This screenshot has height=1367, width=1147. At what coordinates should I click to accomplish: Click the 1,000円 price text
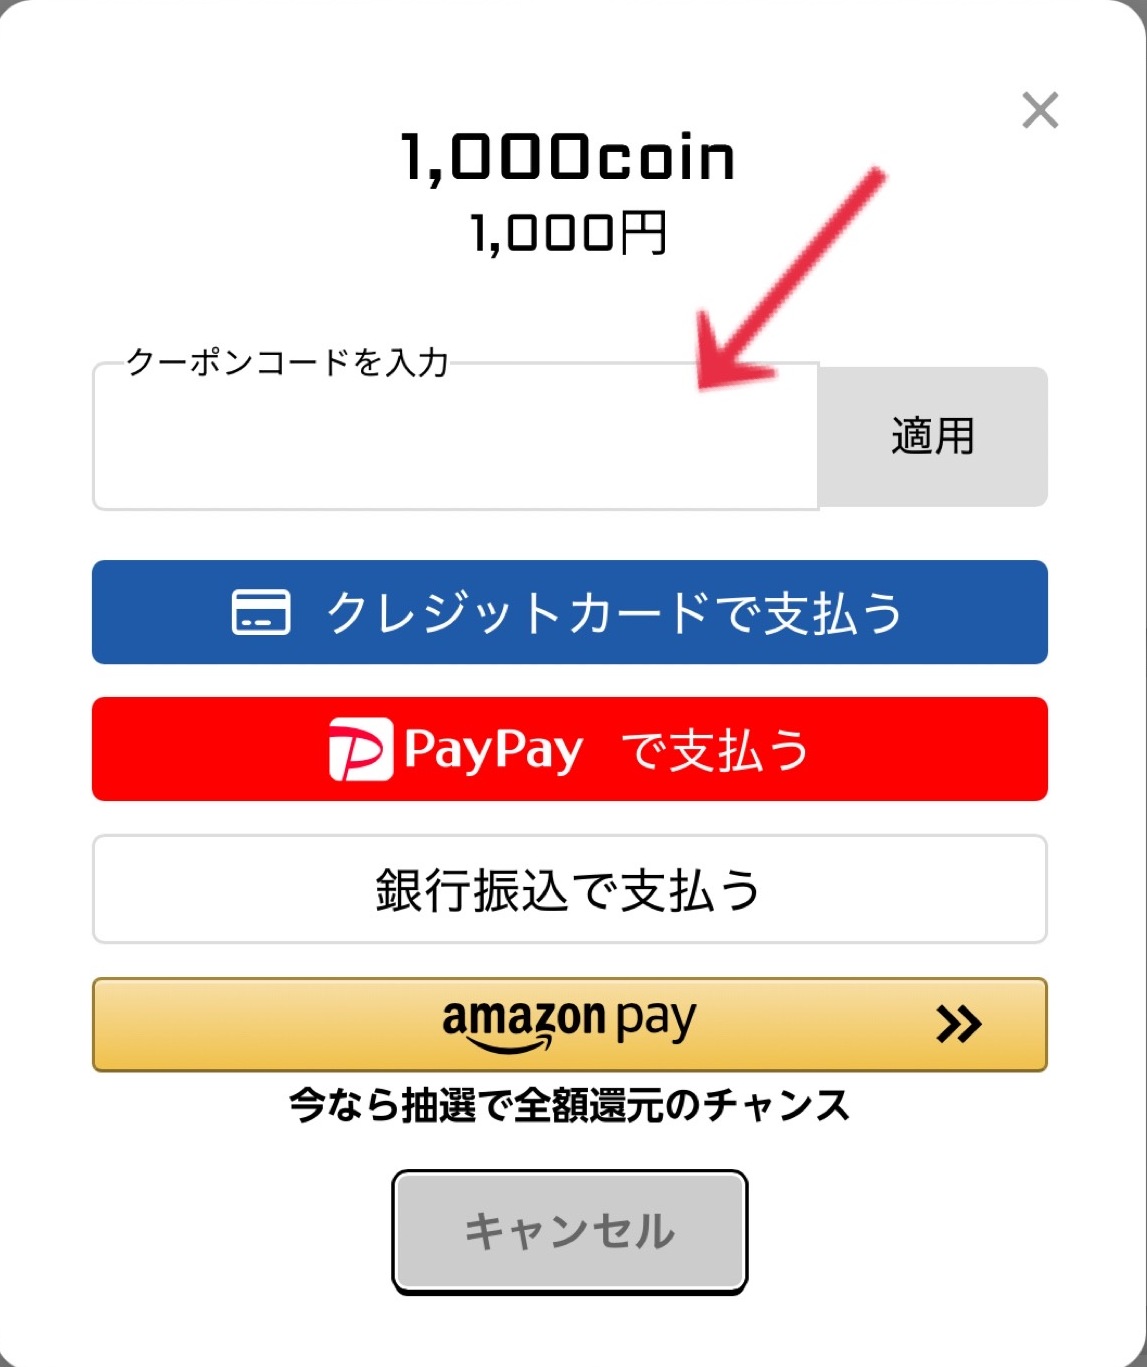568,233
